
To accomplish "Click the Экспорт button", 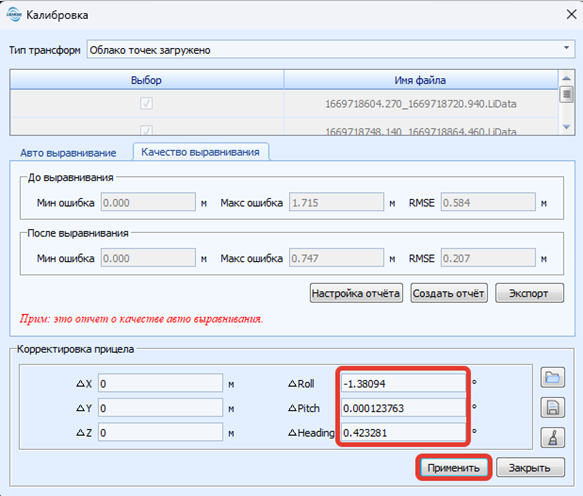I will tap(529, 293).
